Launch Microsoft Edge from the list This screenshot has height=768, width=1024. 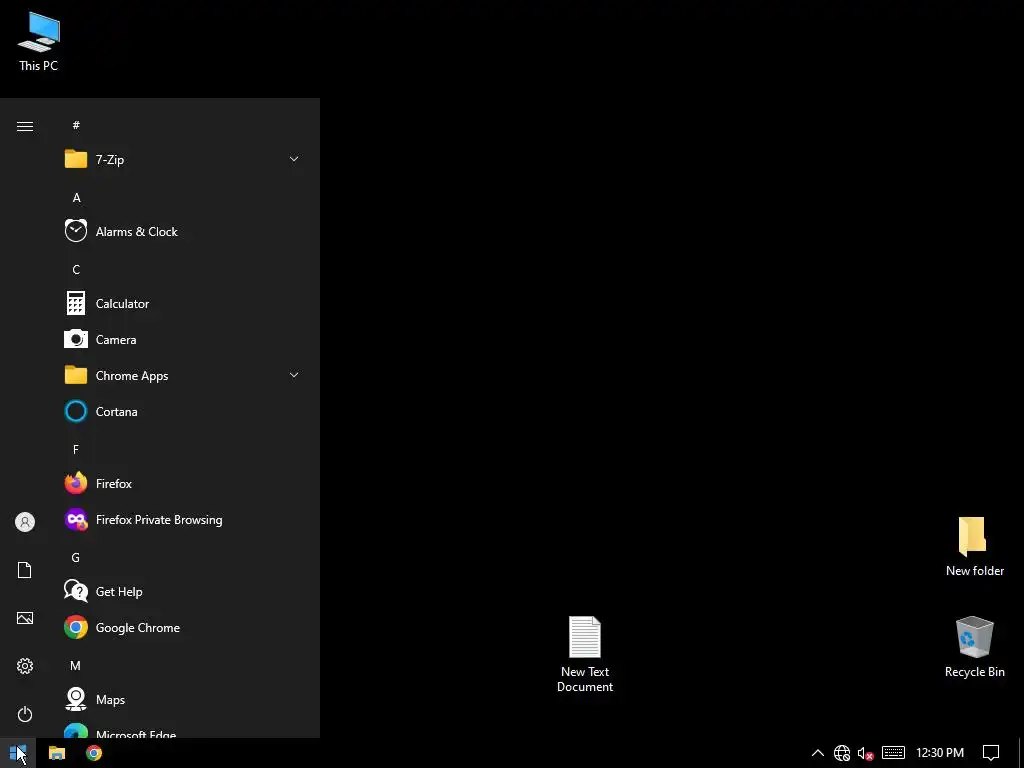click(183, 731)
